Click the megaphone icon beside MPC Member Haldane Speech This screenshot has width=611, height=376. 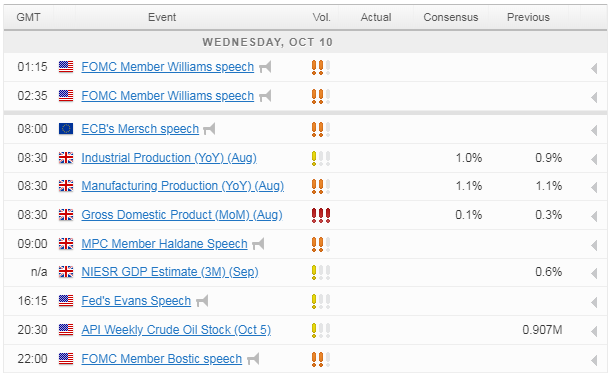[258, 244]
